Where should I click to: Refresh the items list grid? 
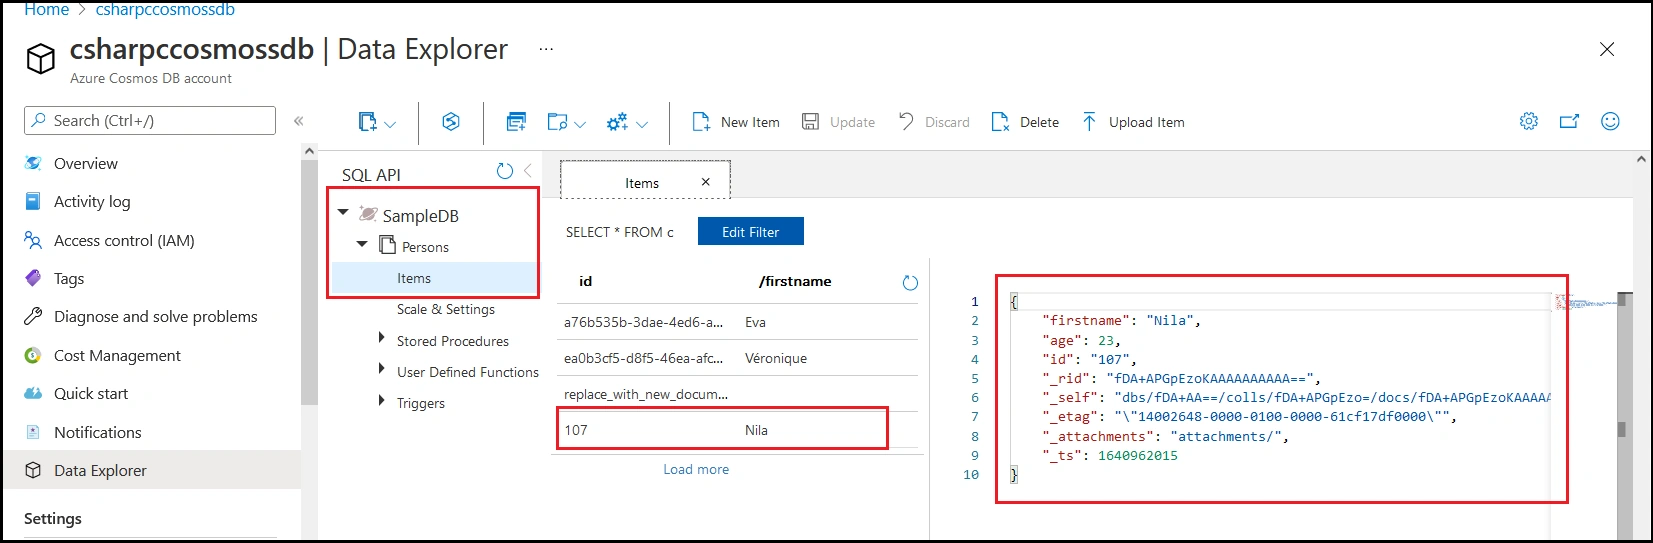pyautogui.click(x=910, y=283)
